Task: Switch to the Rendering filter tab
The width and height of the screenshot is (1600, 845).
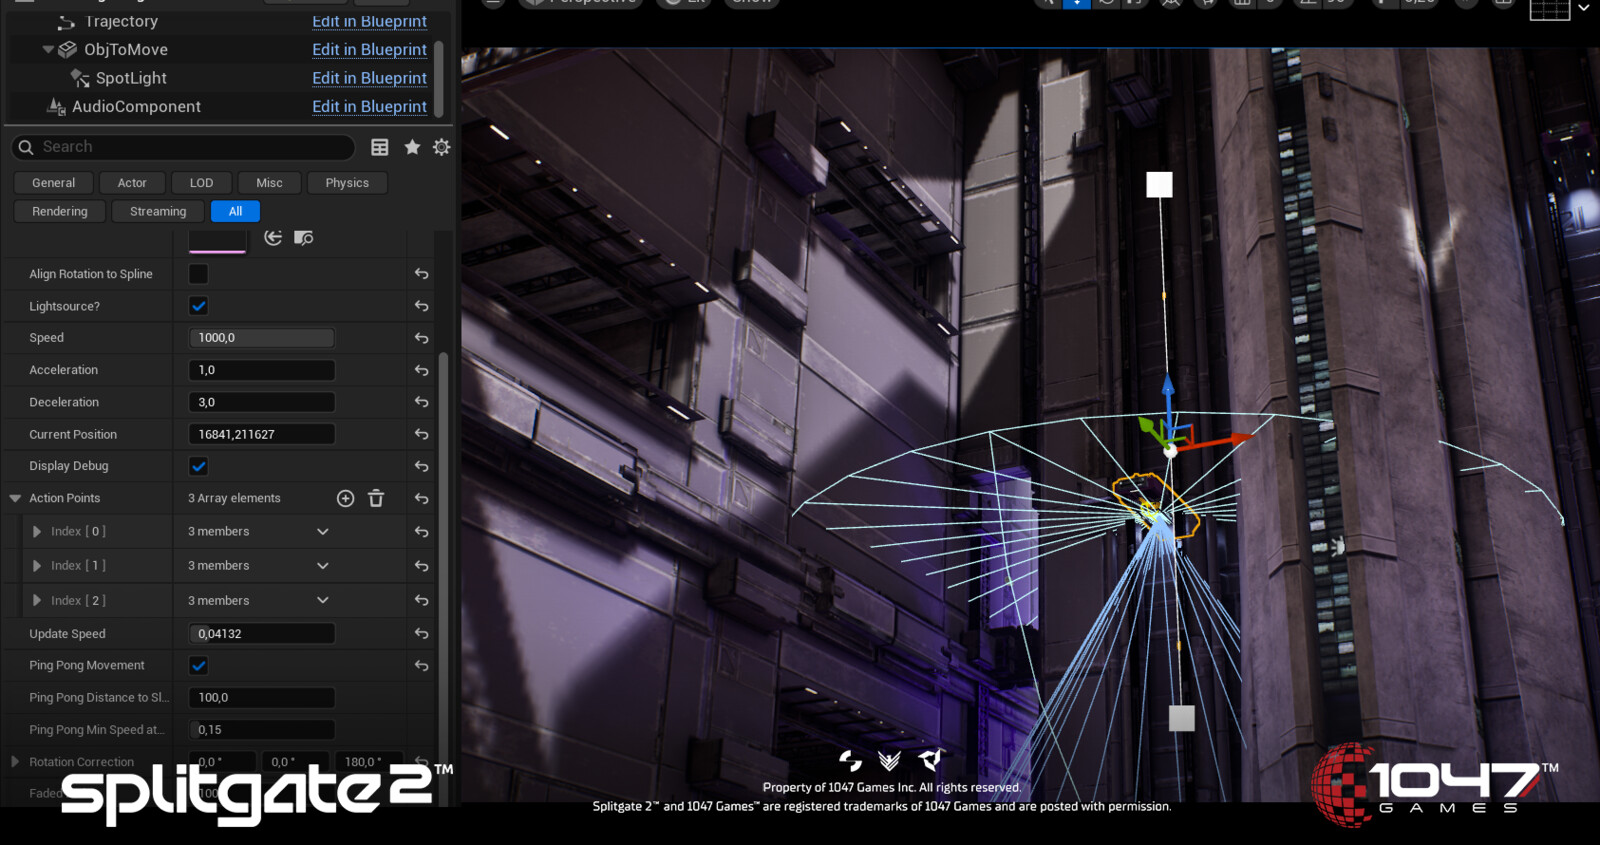Action: pos(60,211)
